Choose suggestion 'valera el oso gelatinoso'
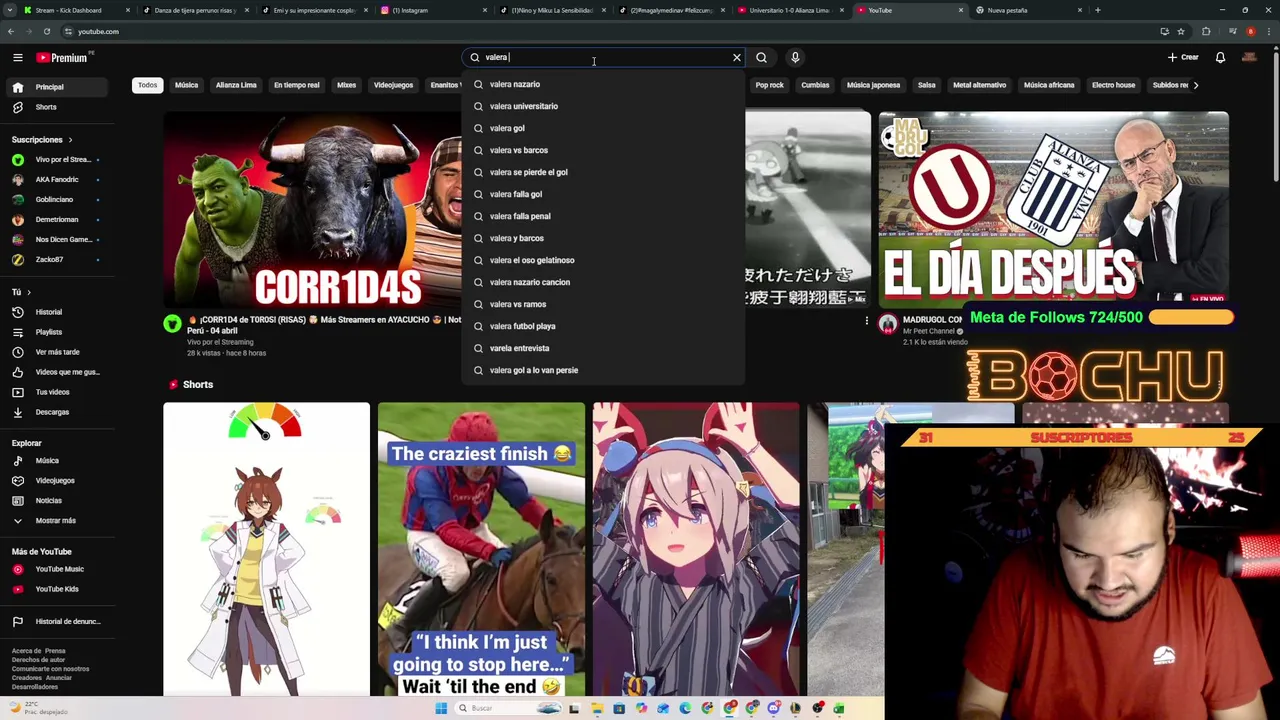The height and width of the screenshot is (720, 1280). click(603, 260)
